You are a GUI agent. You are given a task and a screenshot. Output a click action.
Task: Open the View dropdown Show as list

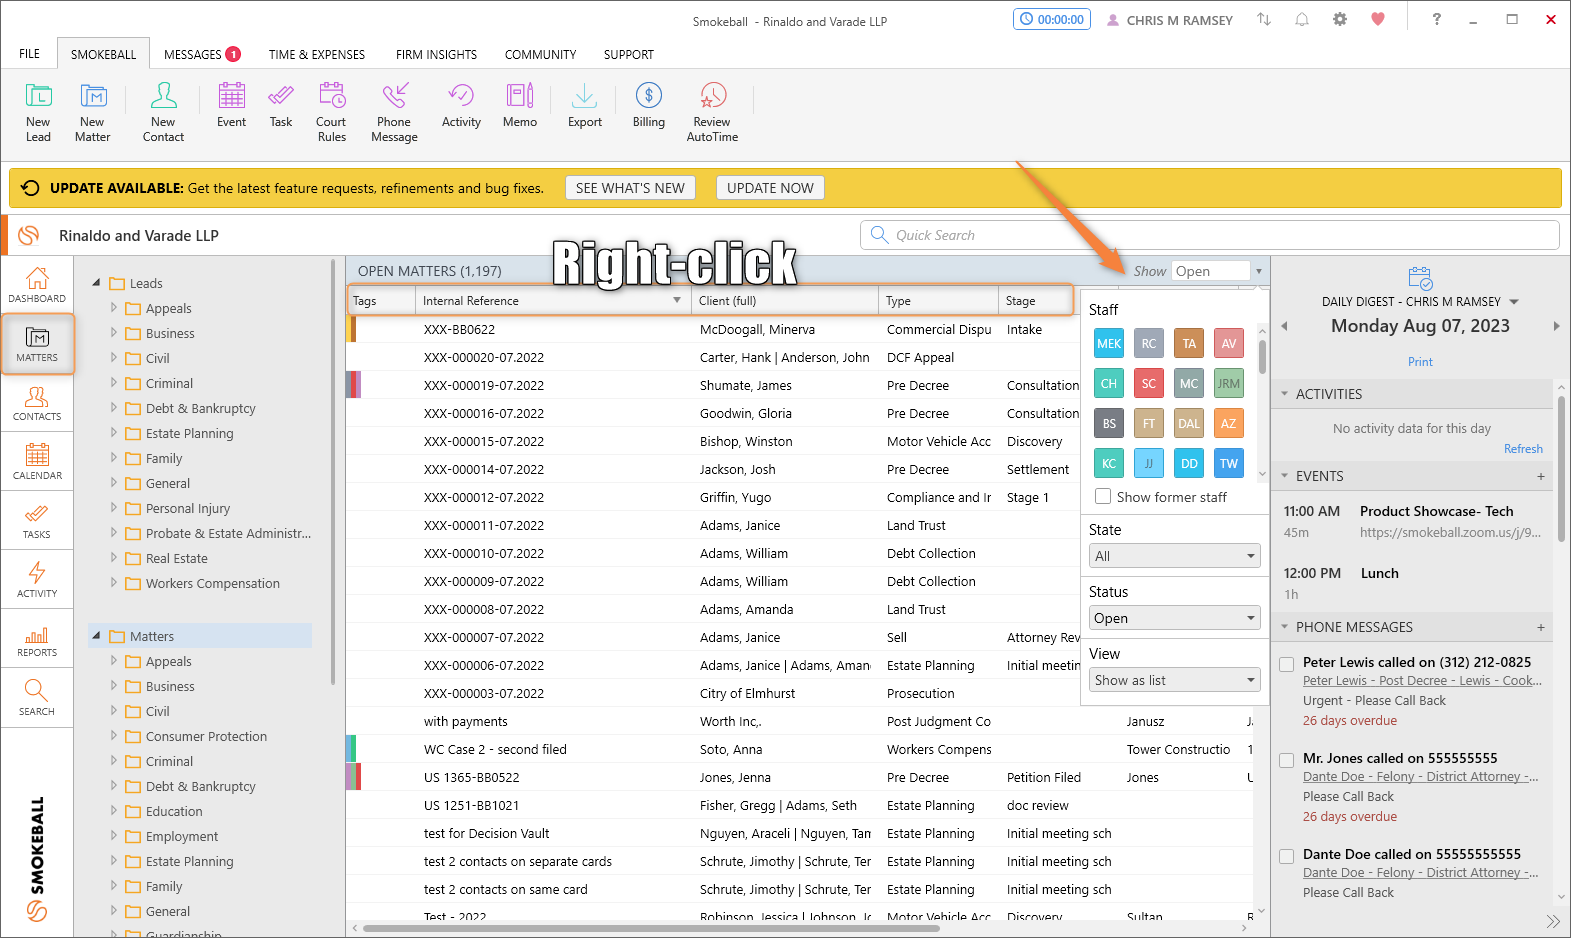pos(1175,680)
